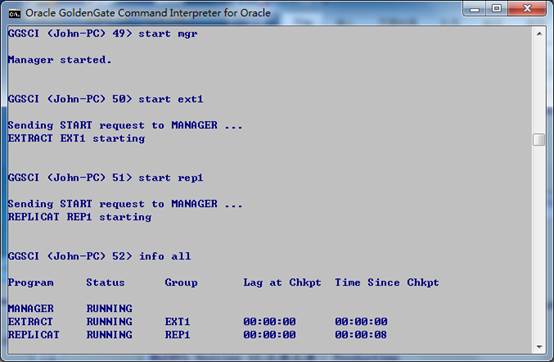Click the 'start mgr' command text

(168, 34)
